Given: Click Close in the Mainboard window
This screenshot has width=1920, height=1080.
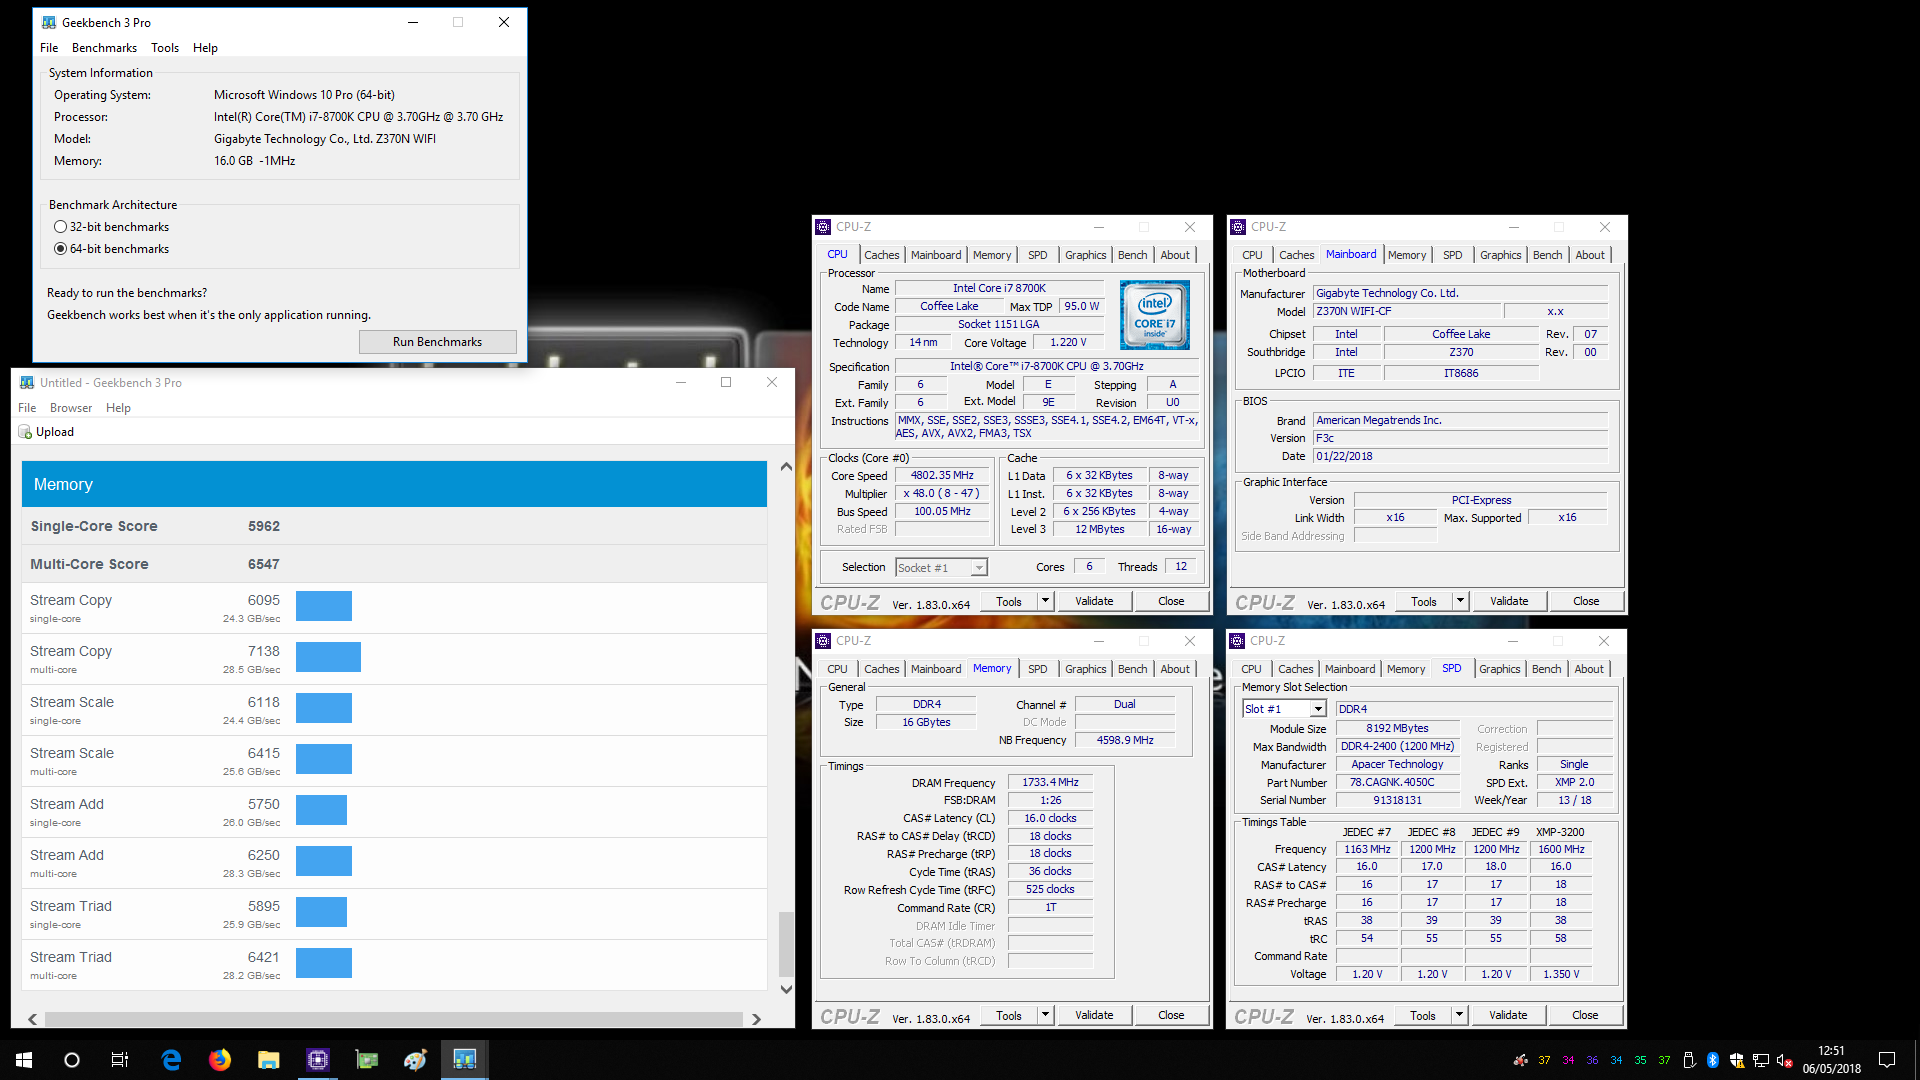Looking at the screenshot, I should [x=1586, y=601].
